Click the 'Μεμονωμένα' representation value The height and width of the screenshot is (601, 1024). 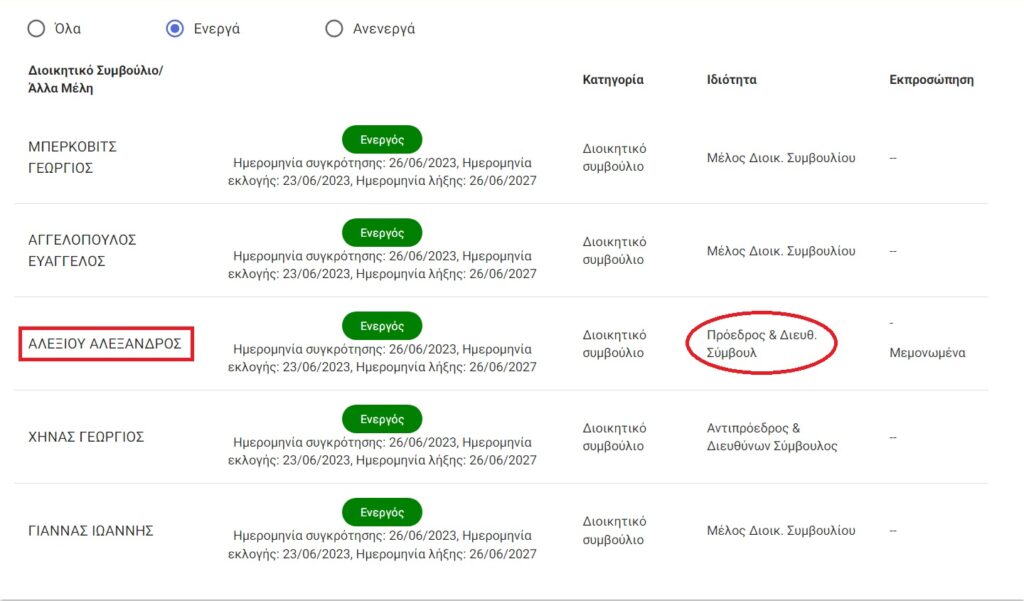click(927, 353)
